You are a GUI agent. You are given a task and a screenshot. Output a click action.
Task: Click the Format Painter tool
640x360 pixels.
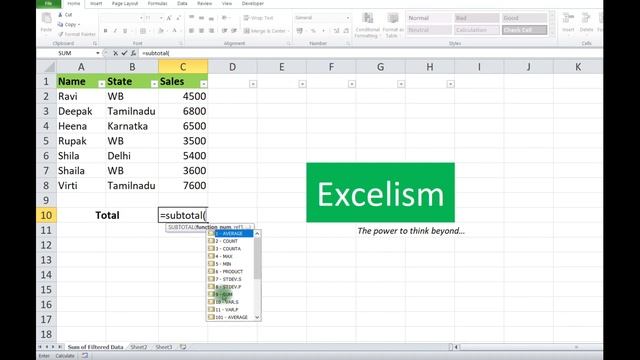(77, 34)
